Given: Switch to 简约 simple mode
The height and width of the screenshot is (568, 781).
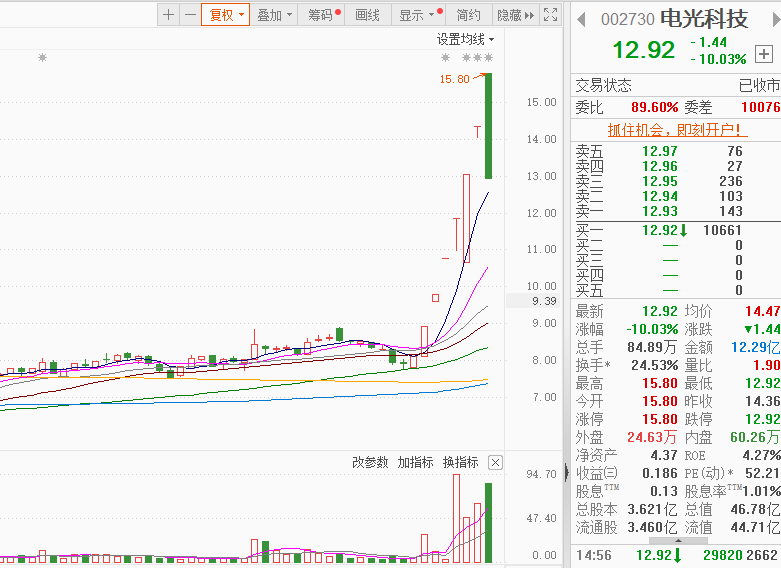Looking at the screenshot, I should click(468, 14).
